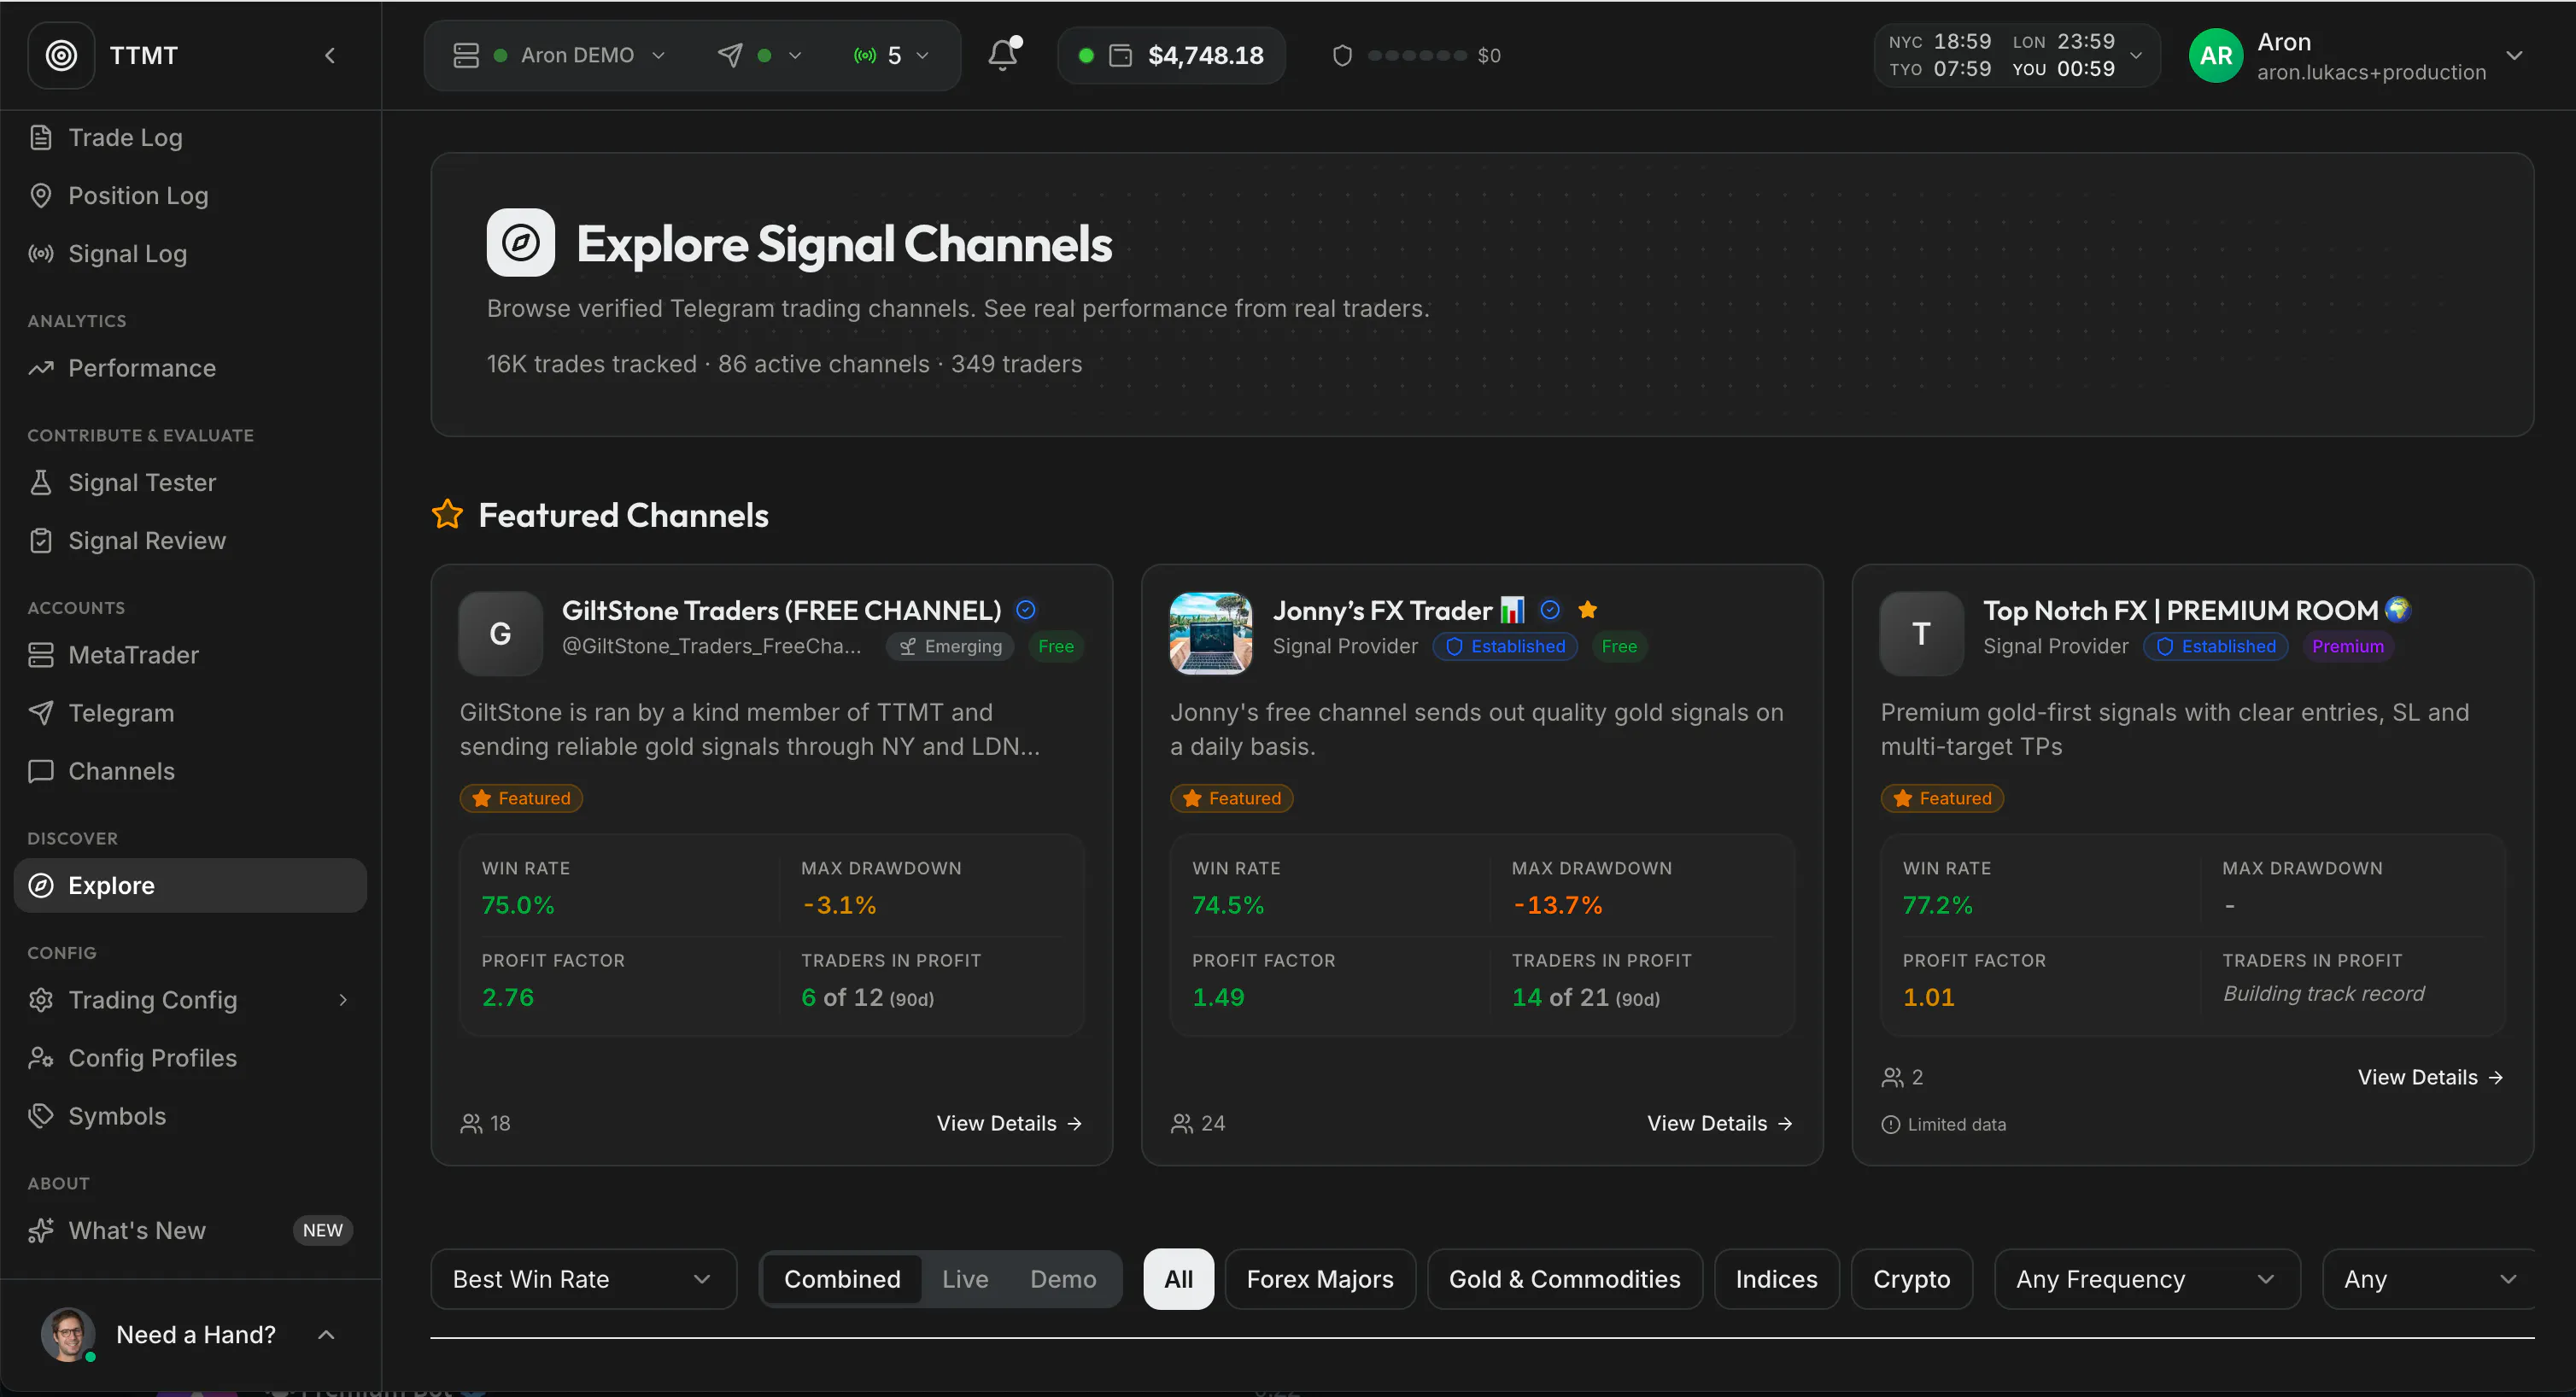Screen dimensions: 2576x1397
Task: Click the Config Profiles user-gear icon
Action: (x=41, y=1058)
